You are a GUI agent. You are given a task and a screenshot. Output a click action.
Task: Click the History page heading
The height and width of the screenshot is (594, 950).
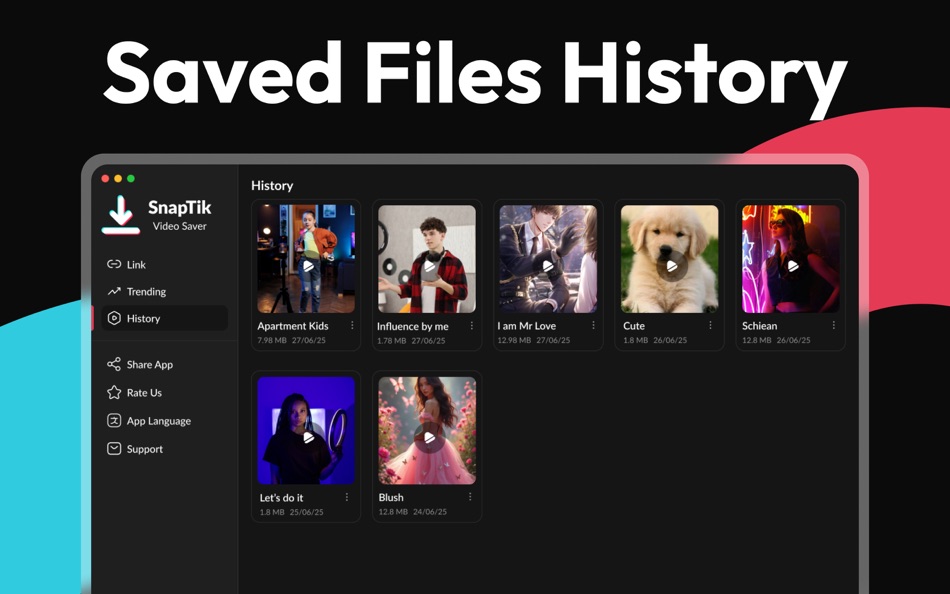[272, 185]
